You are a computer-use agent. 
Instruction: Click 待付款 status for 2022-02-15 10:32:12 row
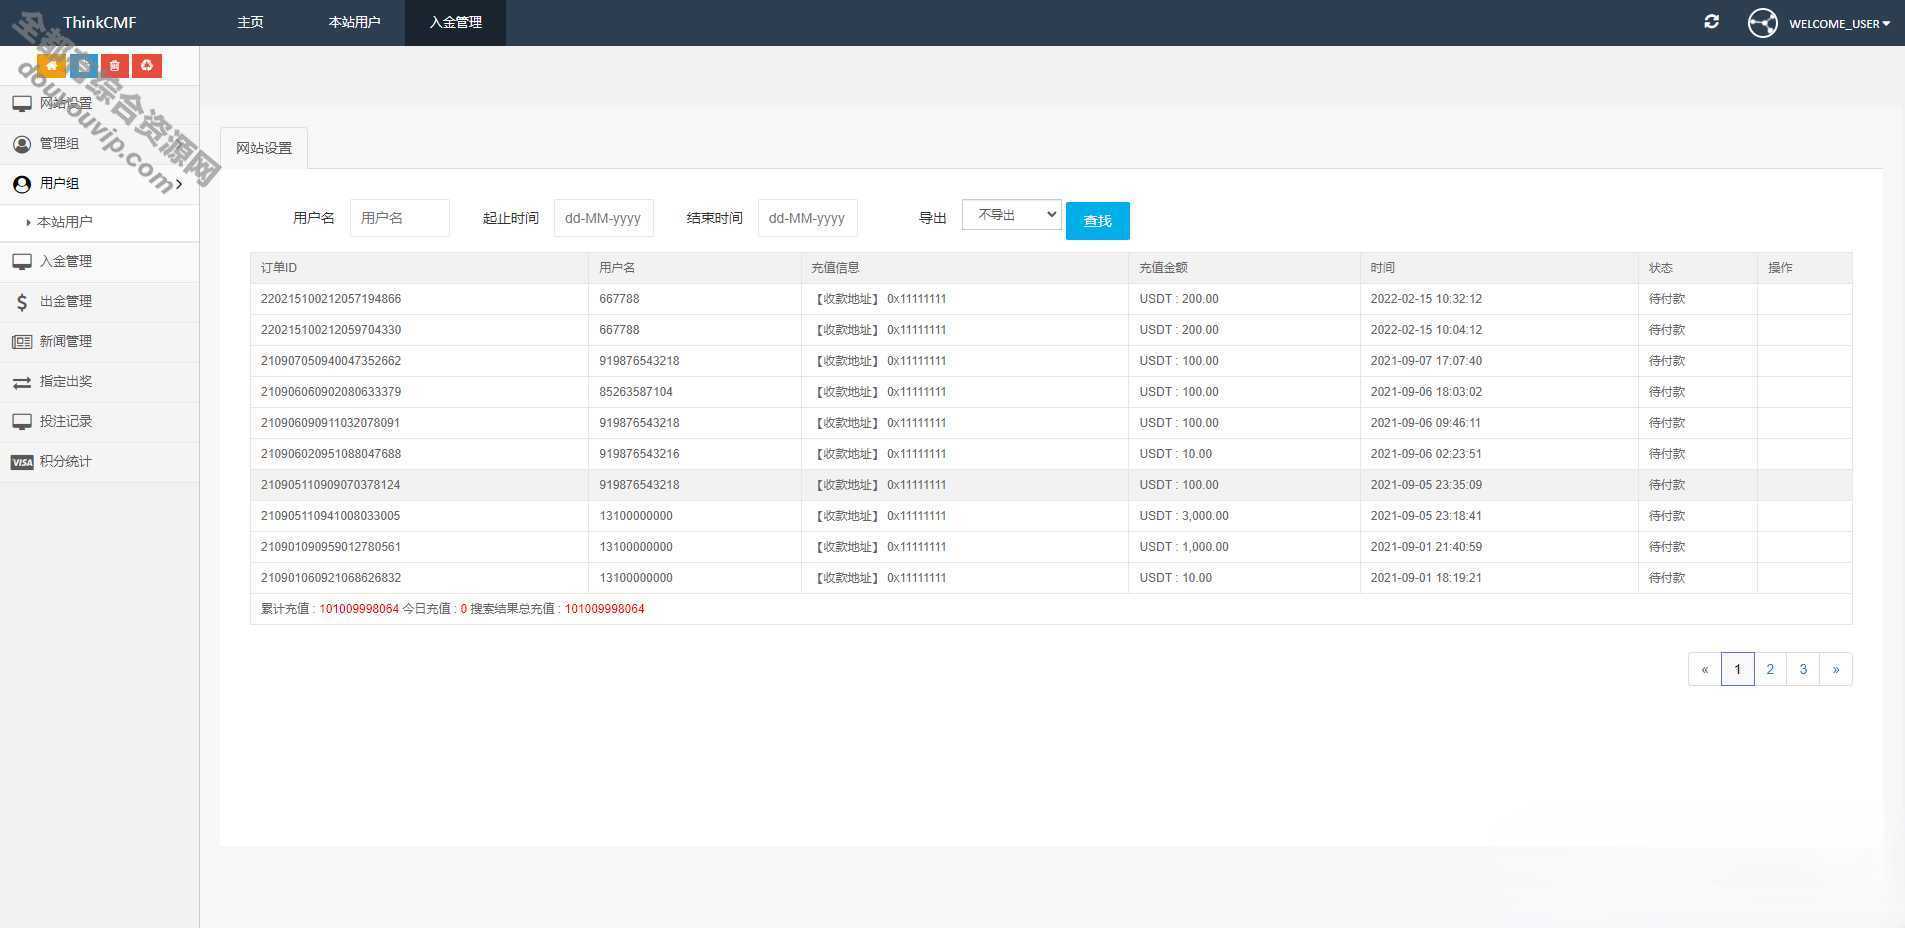pos(1667,299)
